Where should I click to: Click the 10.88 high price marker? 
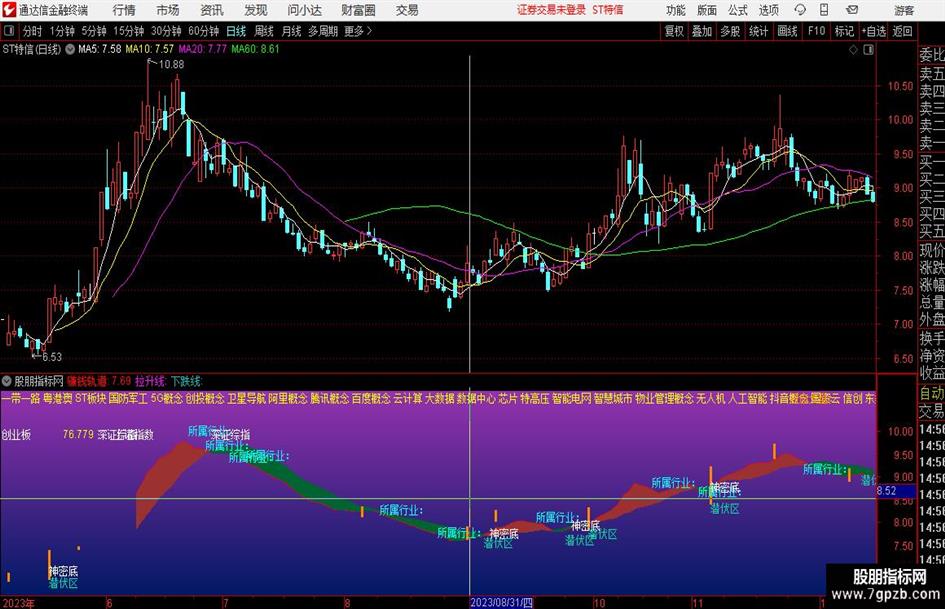(171, 64)
